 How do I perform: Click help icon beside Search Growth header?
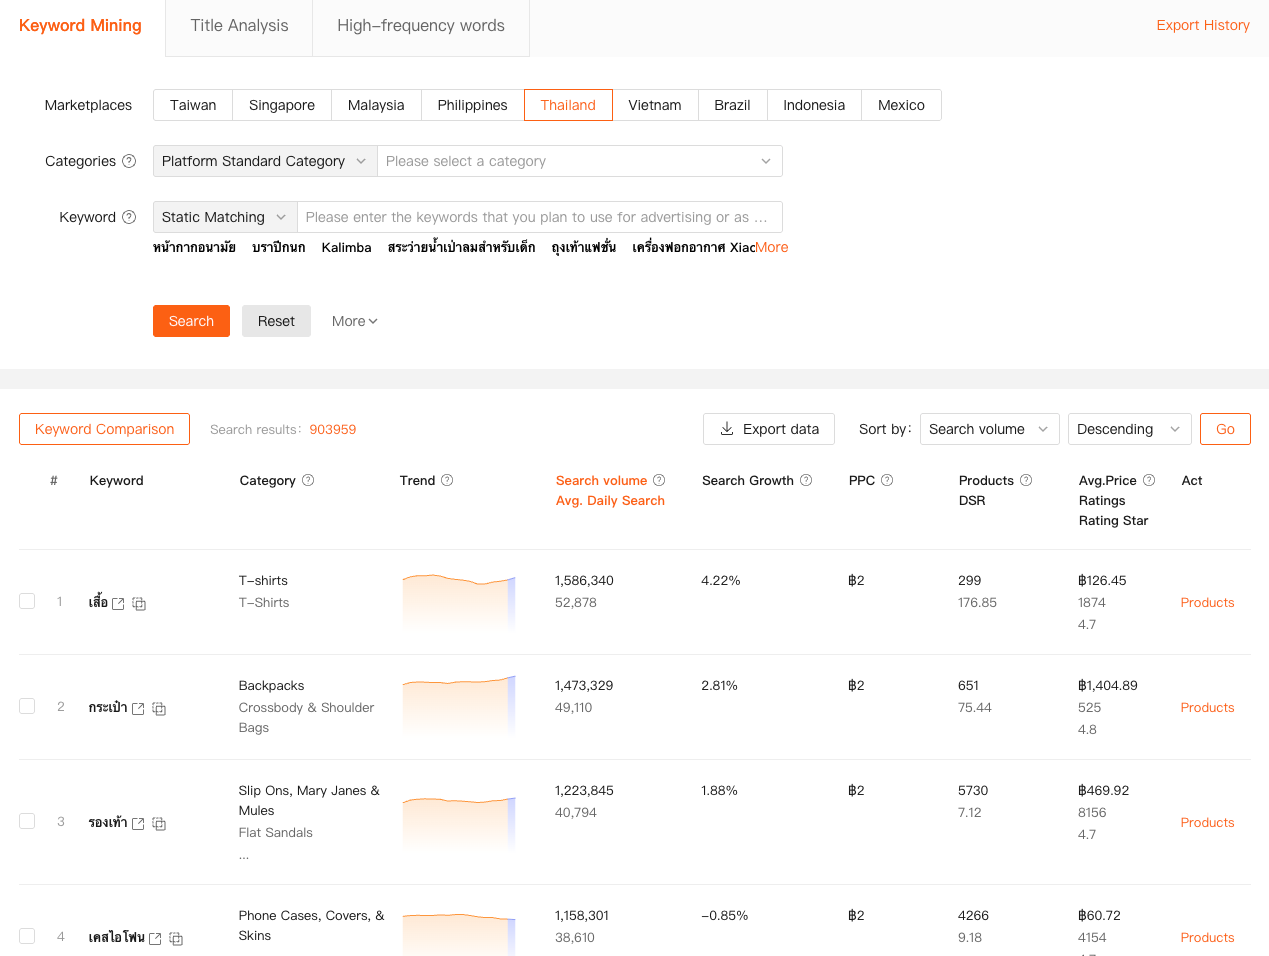click(806, 480)
